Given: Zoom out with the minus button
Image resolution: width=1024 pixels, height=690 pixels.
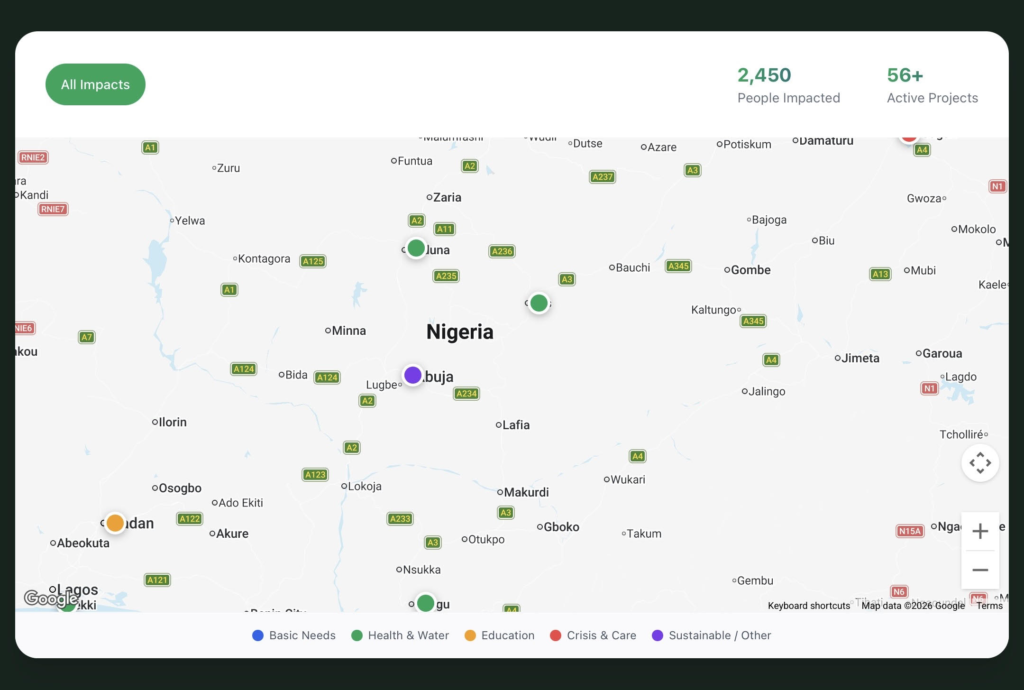Looking at the screenshot, I should (980, 570).
